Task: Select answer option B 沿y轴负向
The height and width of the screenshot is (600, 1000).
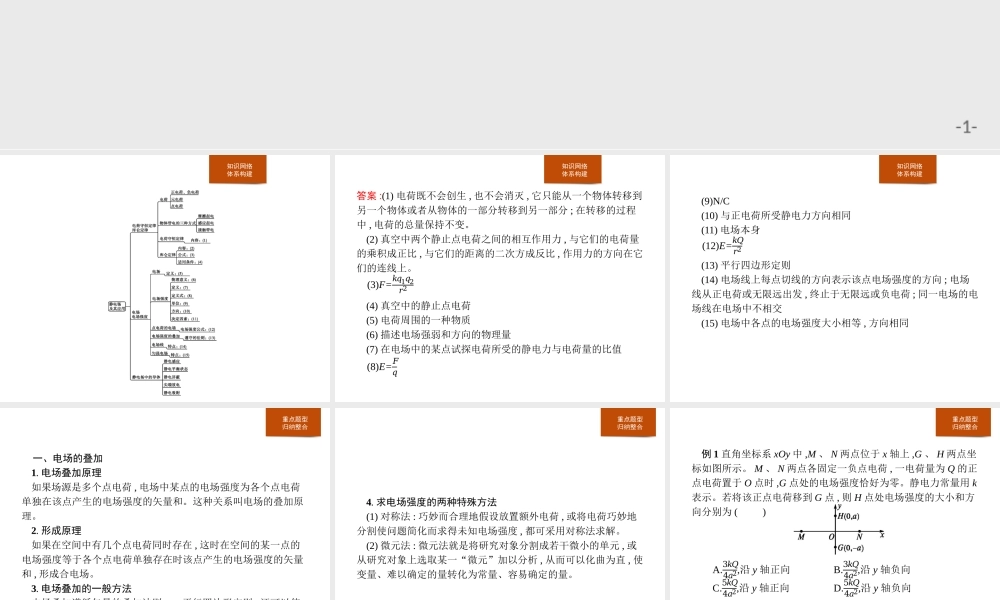Action: click(x=872, y=570)
